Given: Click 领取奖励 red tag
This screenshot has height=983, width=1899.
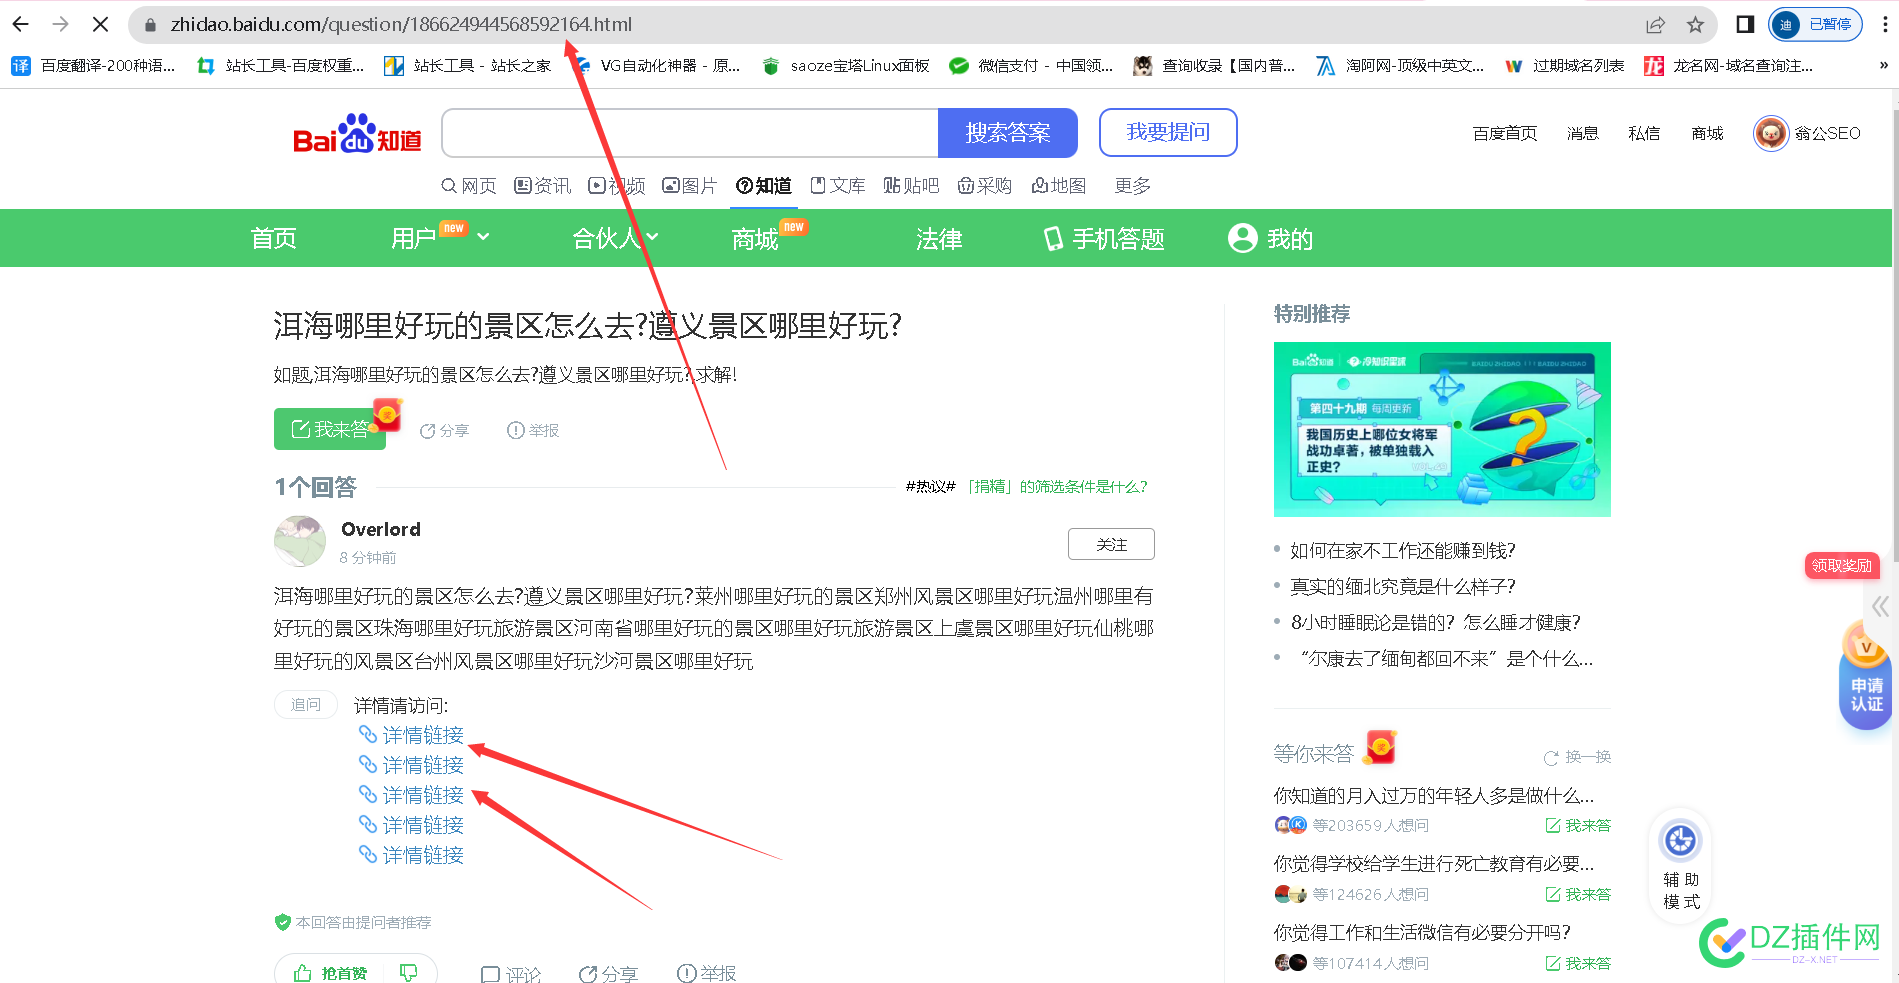Looking at the screenshot, I should click(x=1842, y=566).
